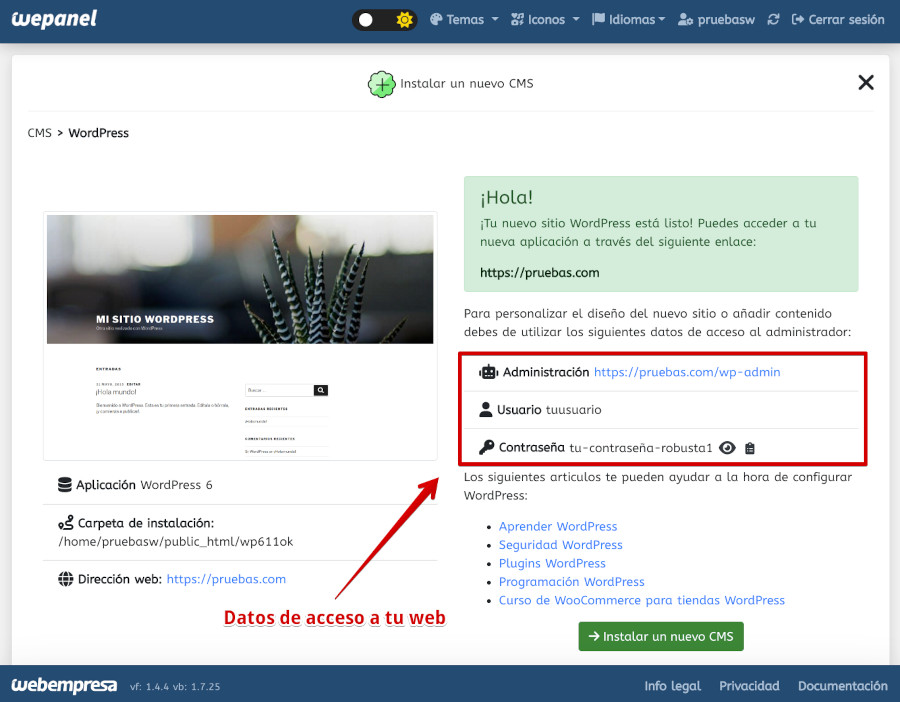Open Info legal footer link
This screenshot has height=702, width=900.
pos(672,686)
